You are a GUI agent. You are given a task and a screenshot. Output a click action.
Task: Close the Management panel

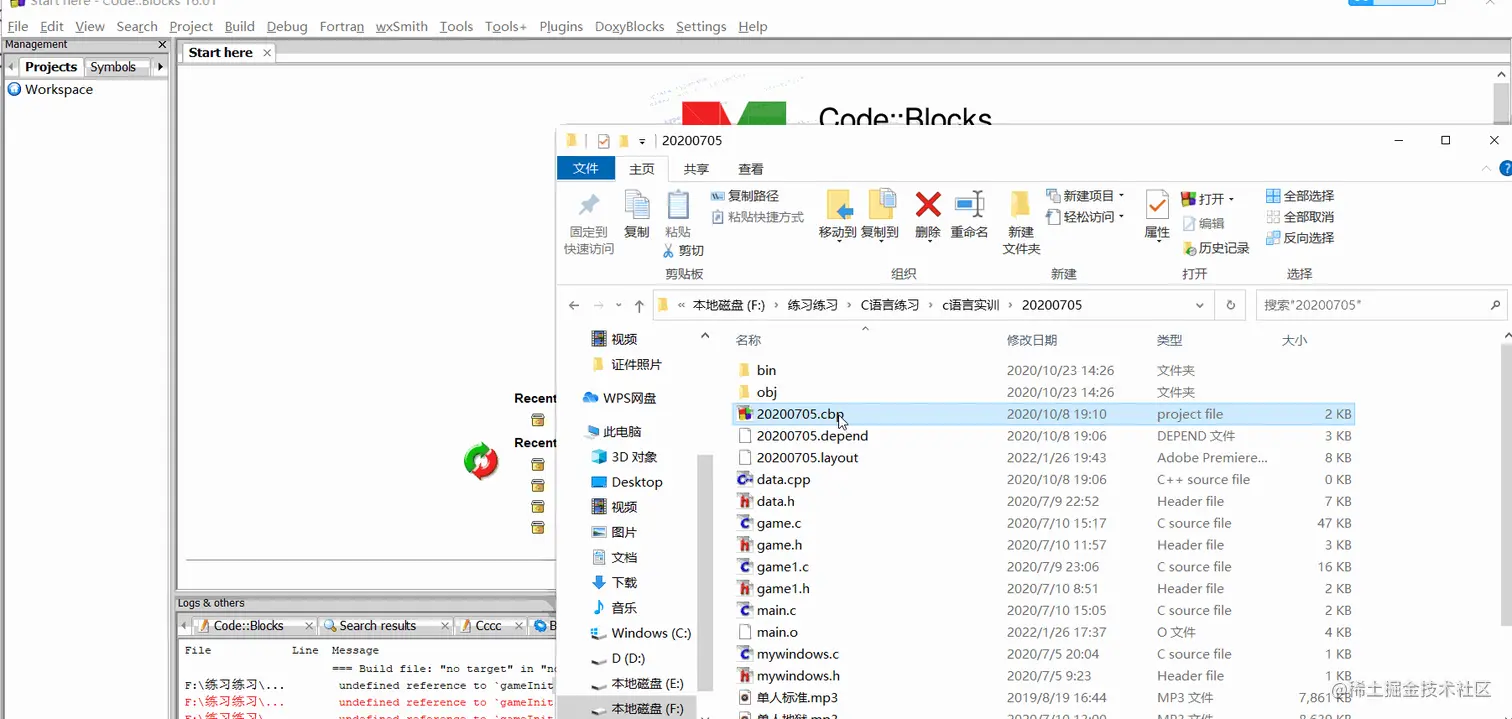tap(162, 45)
